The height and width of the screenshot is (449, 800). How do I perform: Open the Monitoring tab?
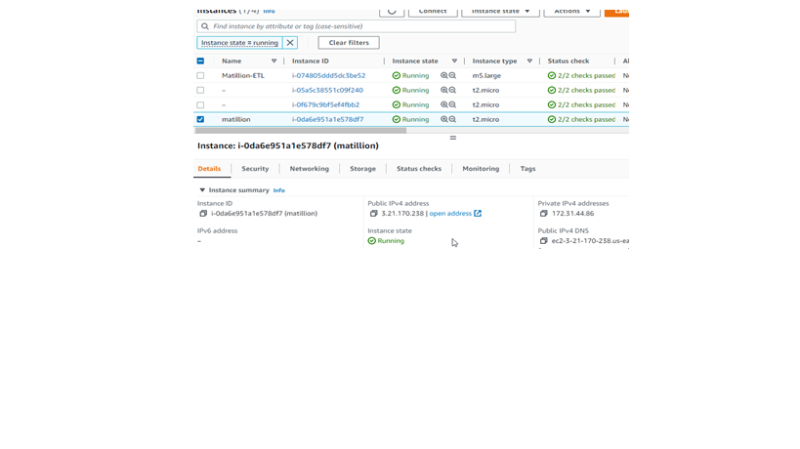480,169
